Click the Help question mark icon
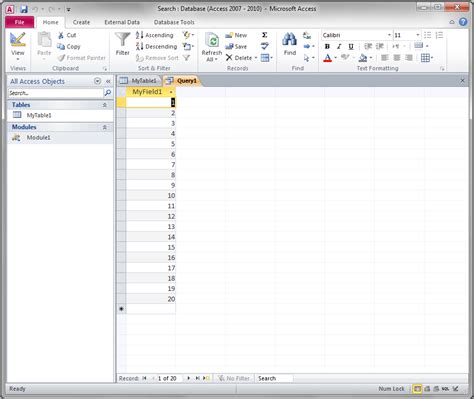 pos(463,22)
